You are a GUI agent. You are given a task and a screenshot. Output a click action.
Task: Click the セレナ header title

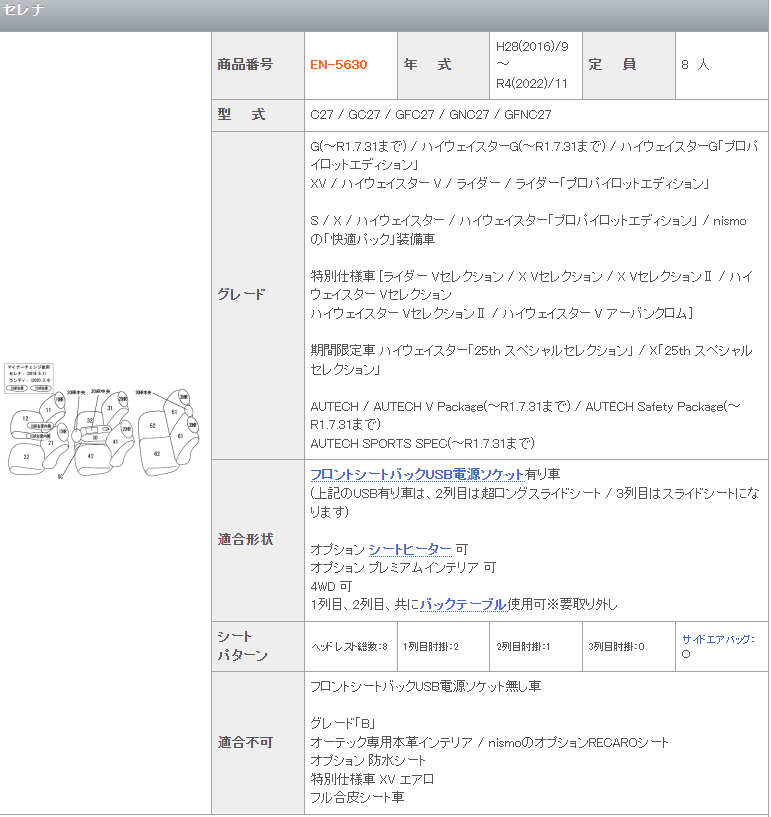(x=23, y=9)
